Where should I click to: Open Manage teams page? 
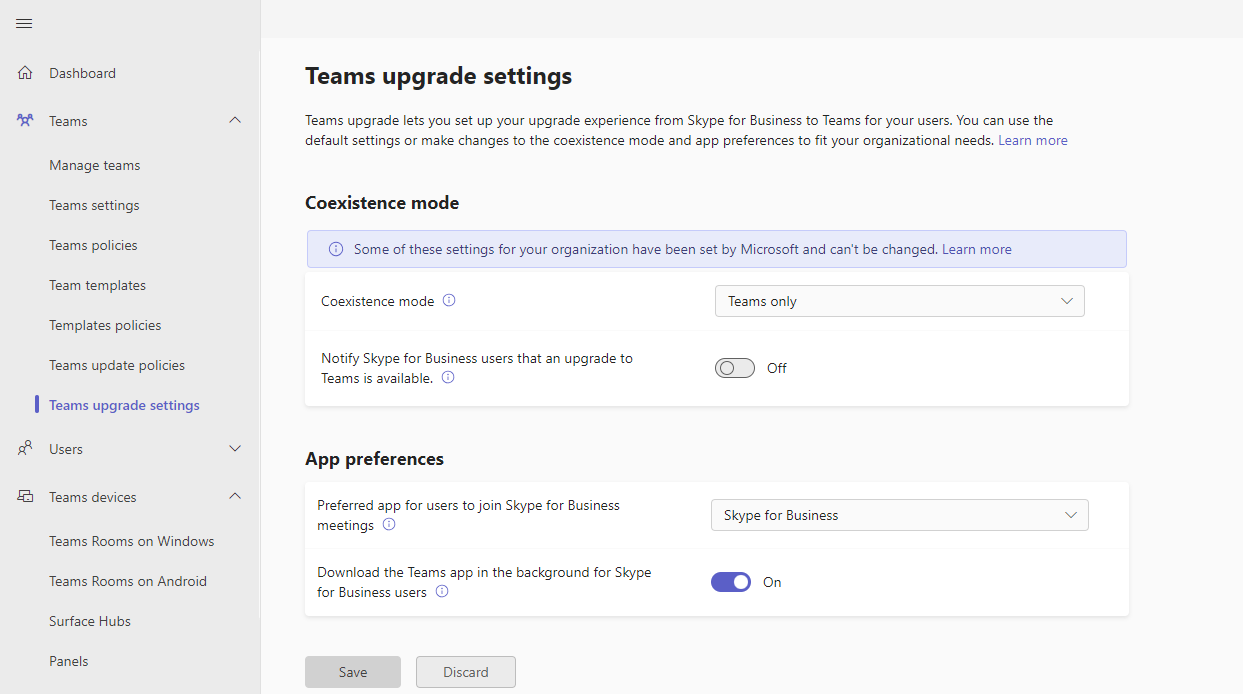tap(95, 165)
